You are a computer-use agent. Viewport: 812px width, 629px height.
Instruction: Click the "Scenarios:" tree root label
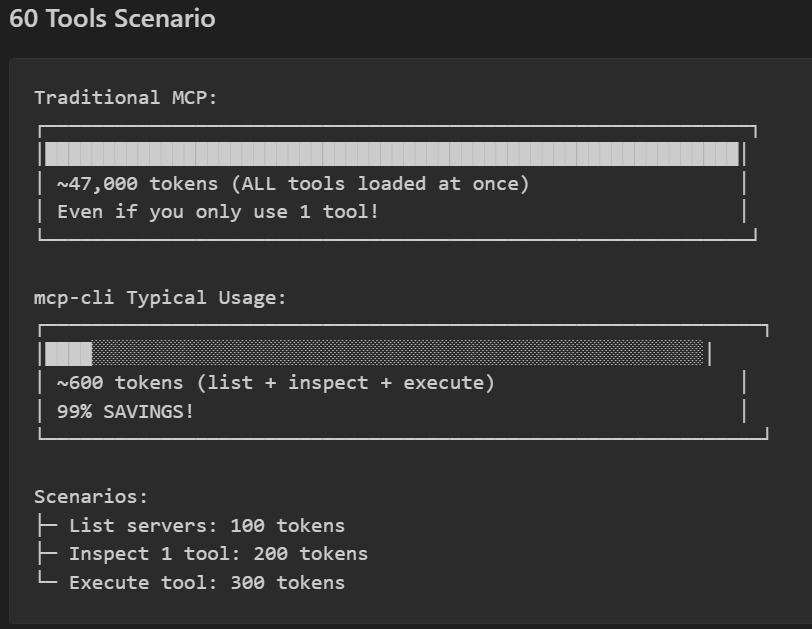click(x=91, y=497)
